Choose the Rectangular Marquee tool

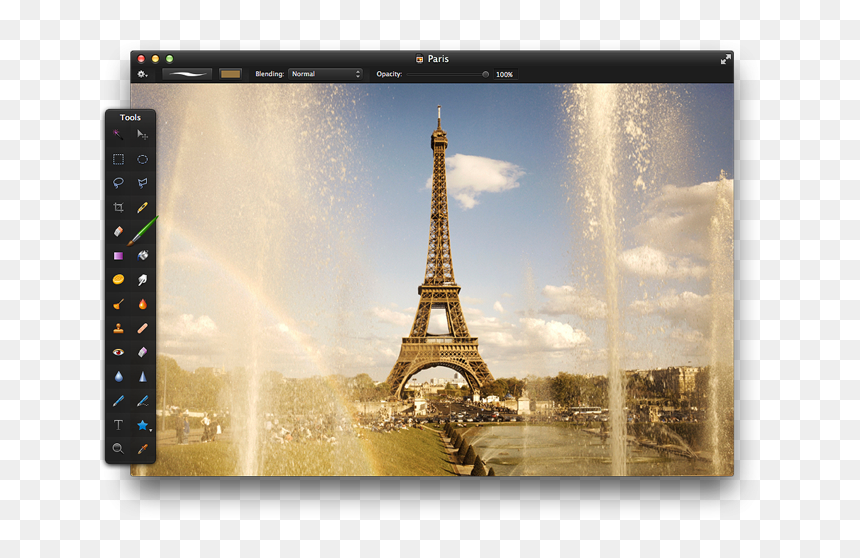point(118,159)
